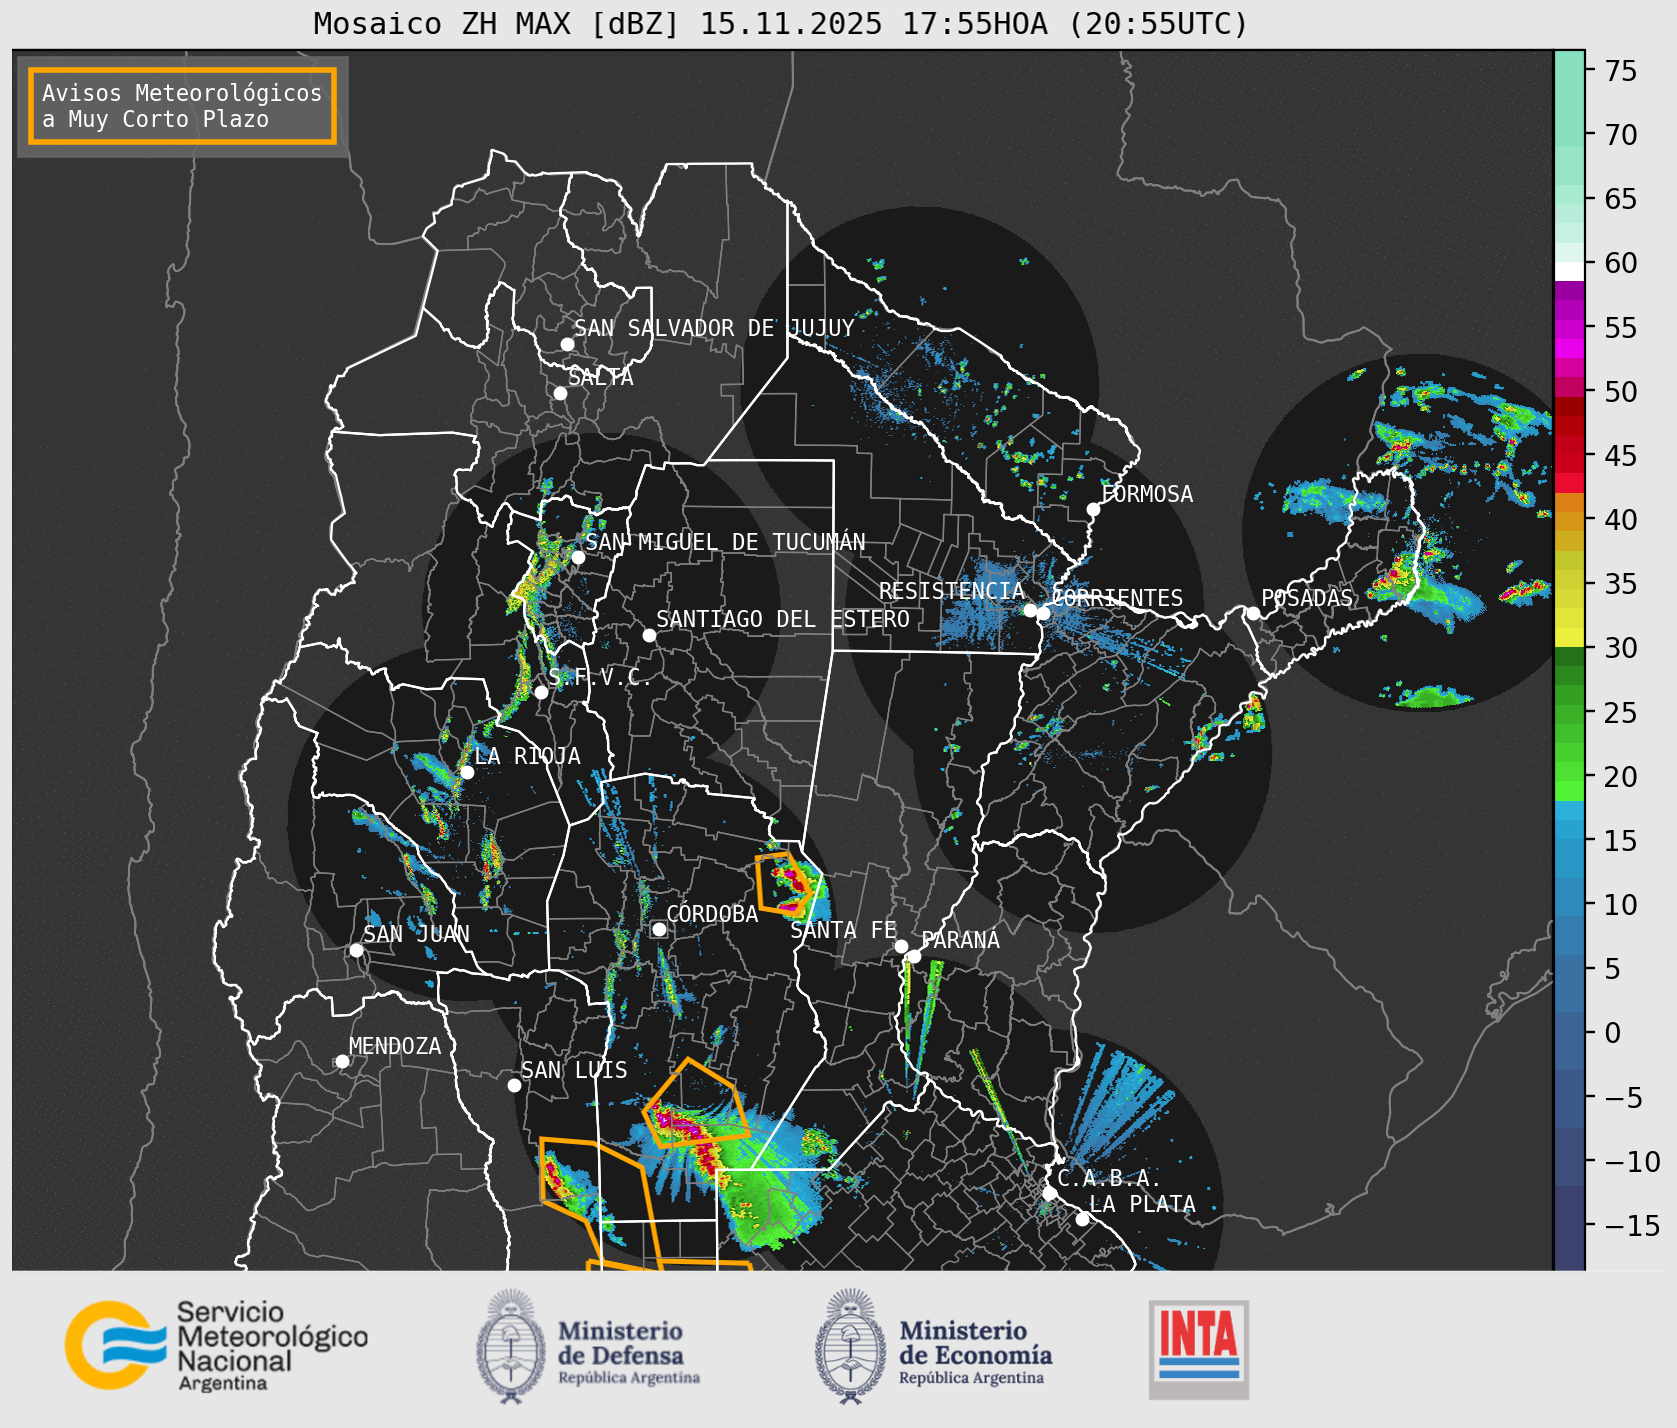Click the INTA logo
The width and height of the screenshot is (1677, 1428).
point(1198,1349)
